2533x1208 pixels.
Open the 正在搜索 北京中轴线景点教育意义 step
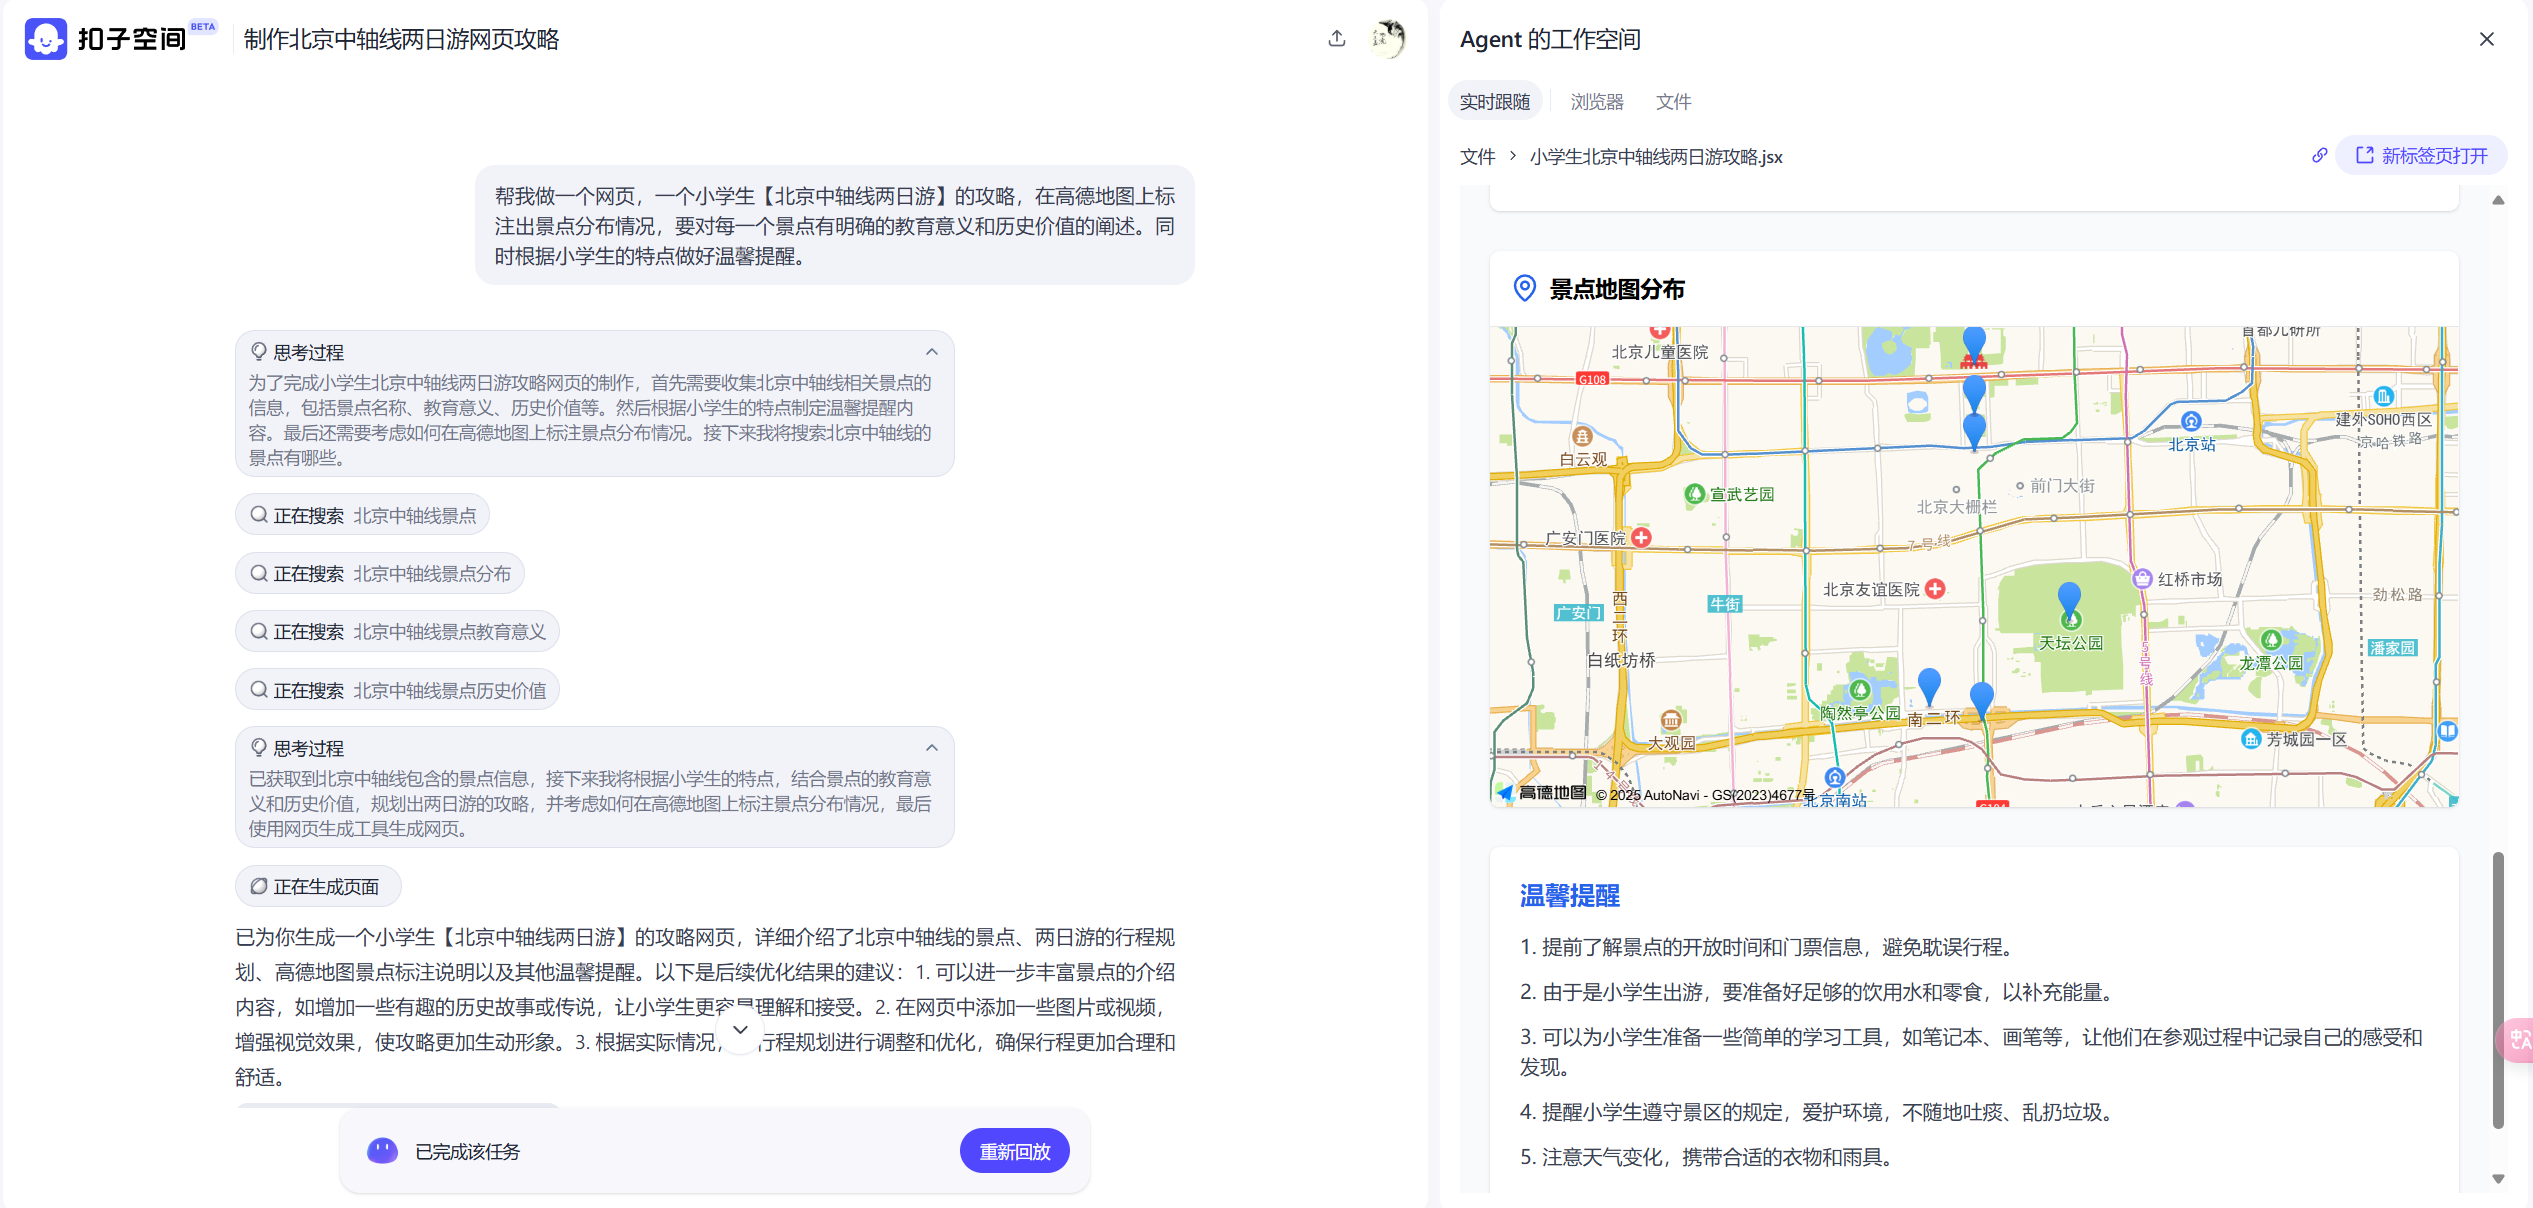[398, 631]
